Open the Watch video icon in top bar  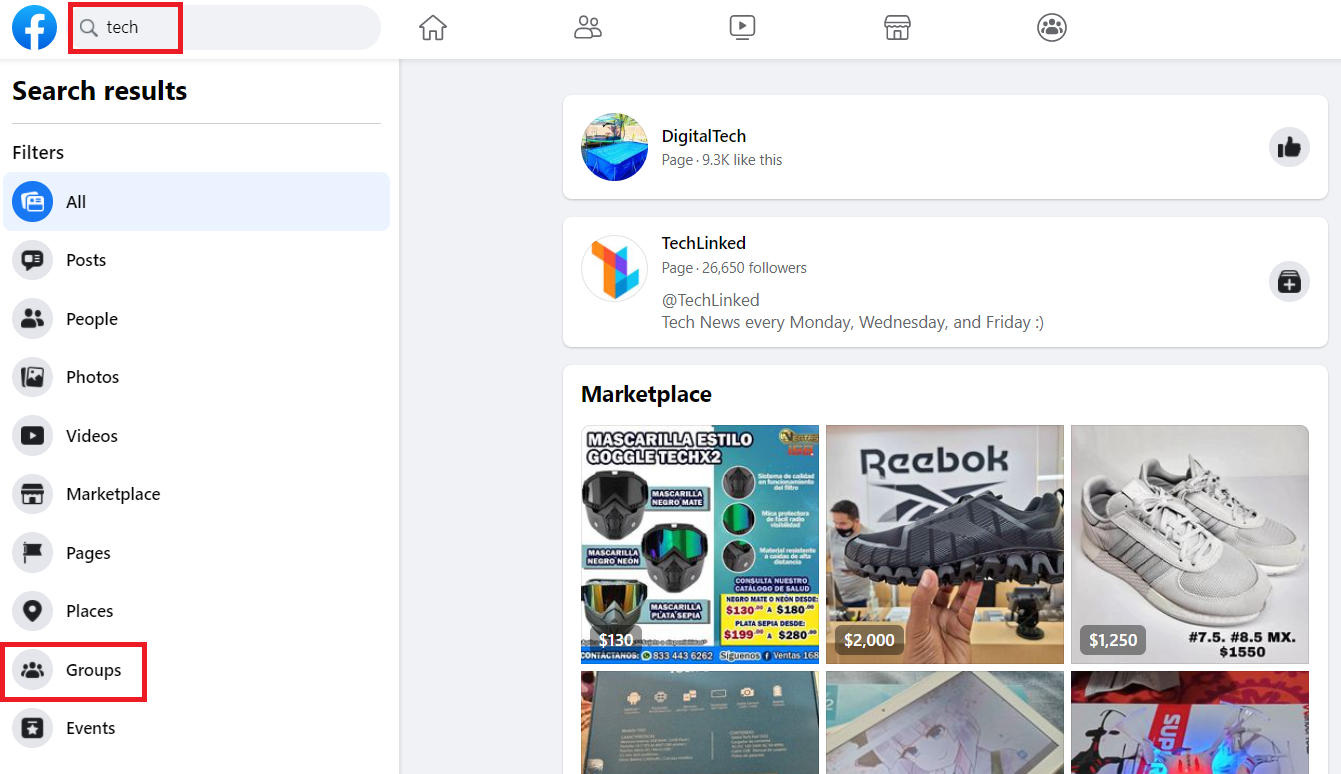[x=742, y=28]
